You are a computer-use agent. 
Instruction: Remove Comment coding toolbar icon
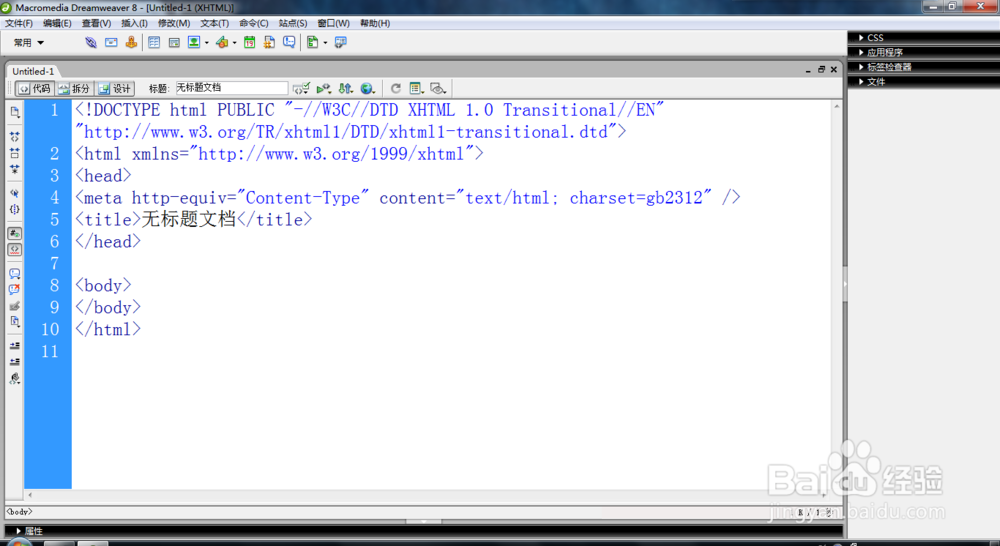pyautogui.click(x=15, y=290)
